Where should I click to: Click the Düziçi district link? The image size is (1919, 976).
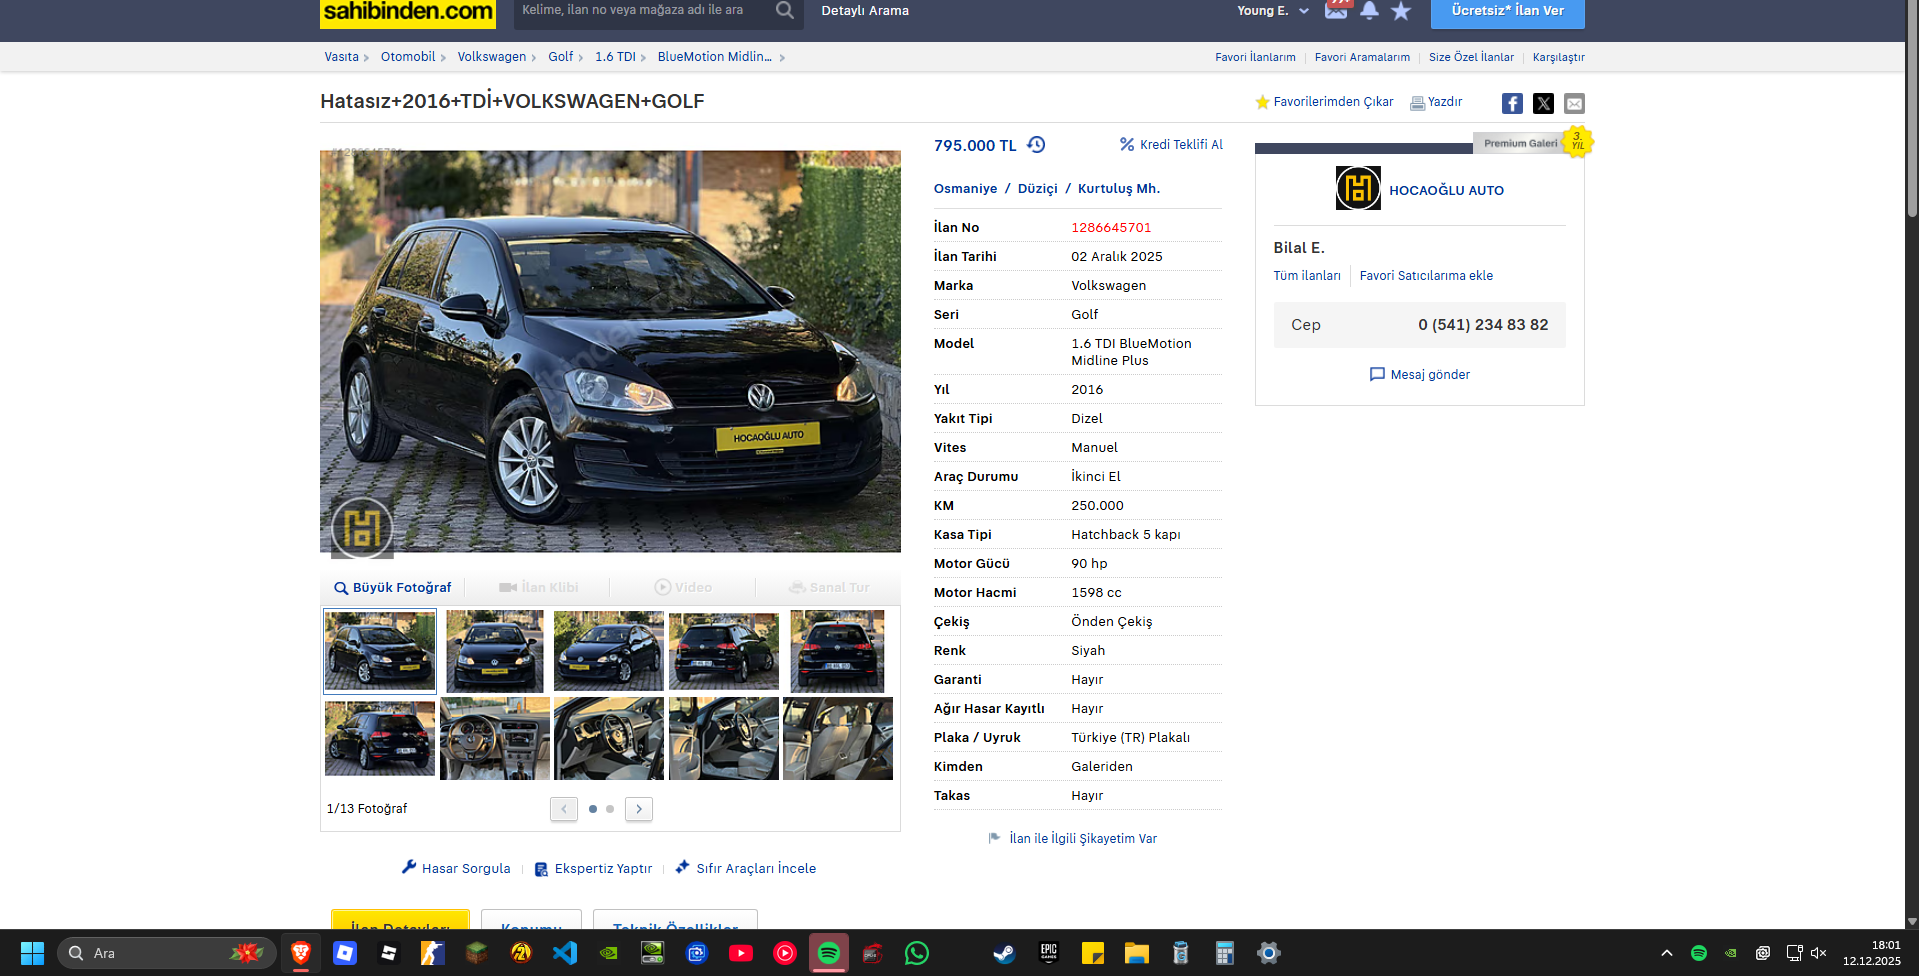[1037, 189]
